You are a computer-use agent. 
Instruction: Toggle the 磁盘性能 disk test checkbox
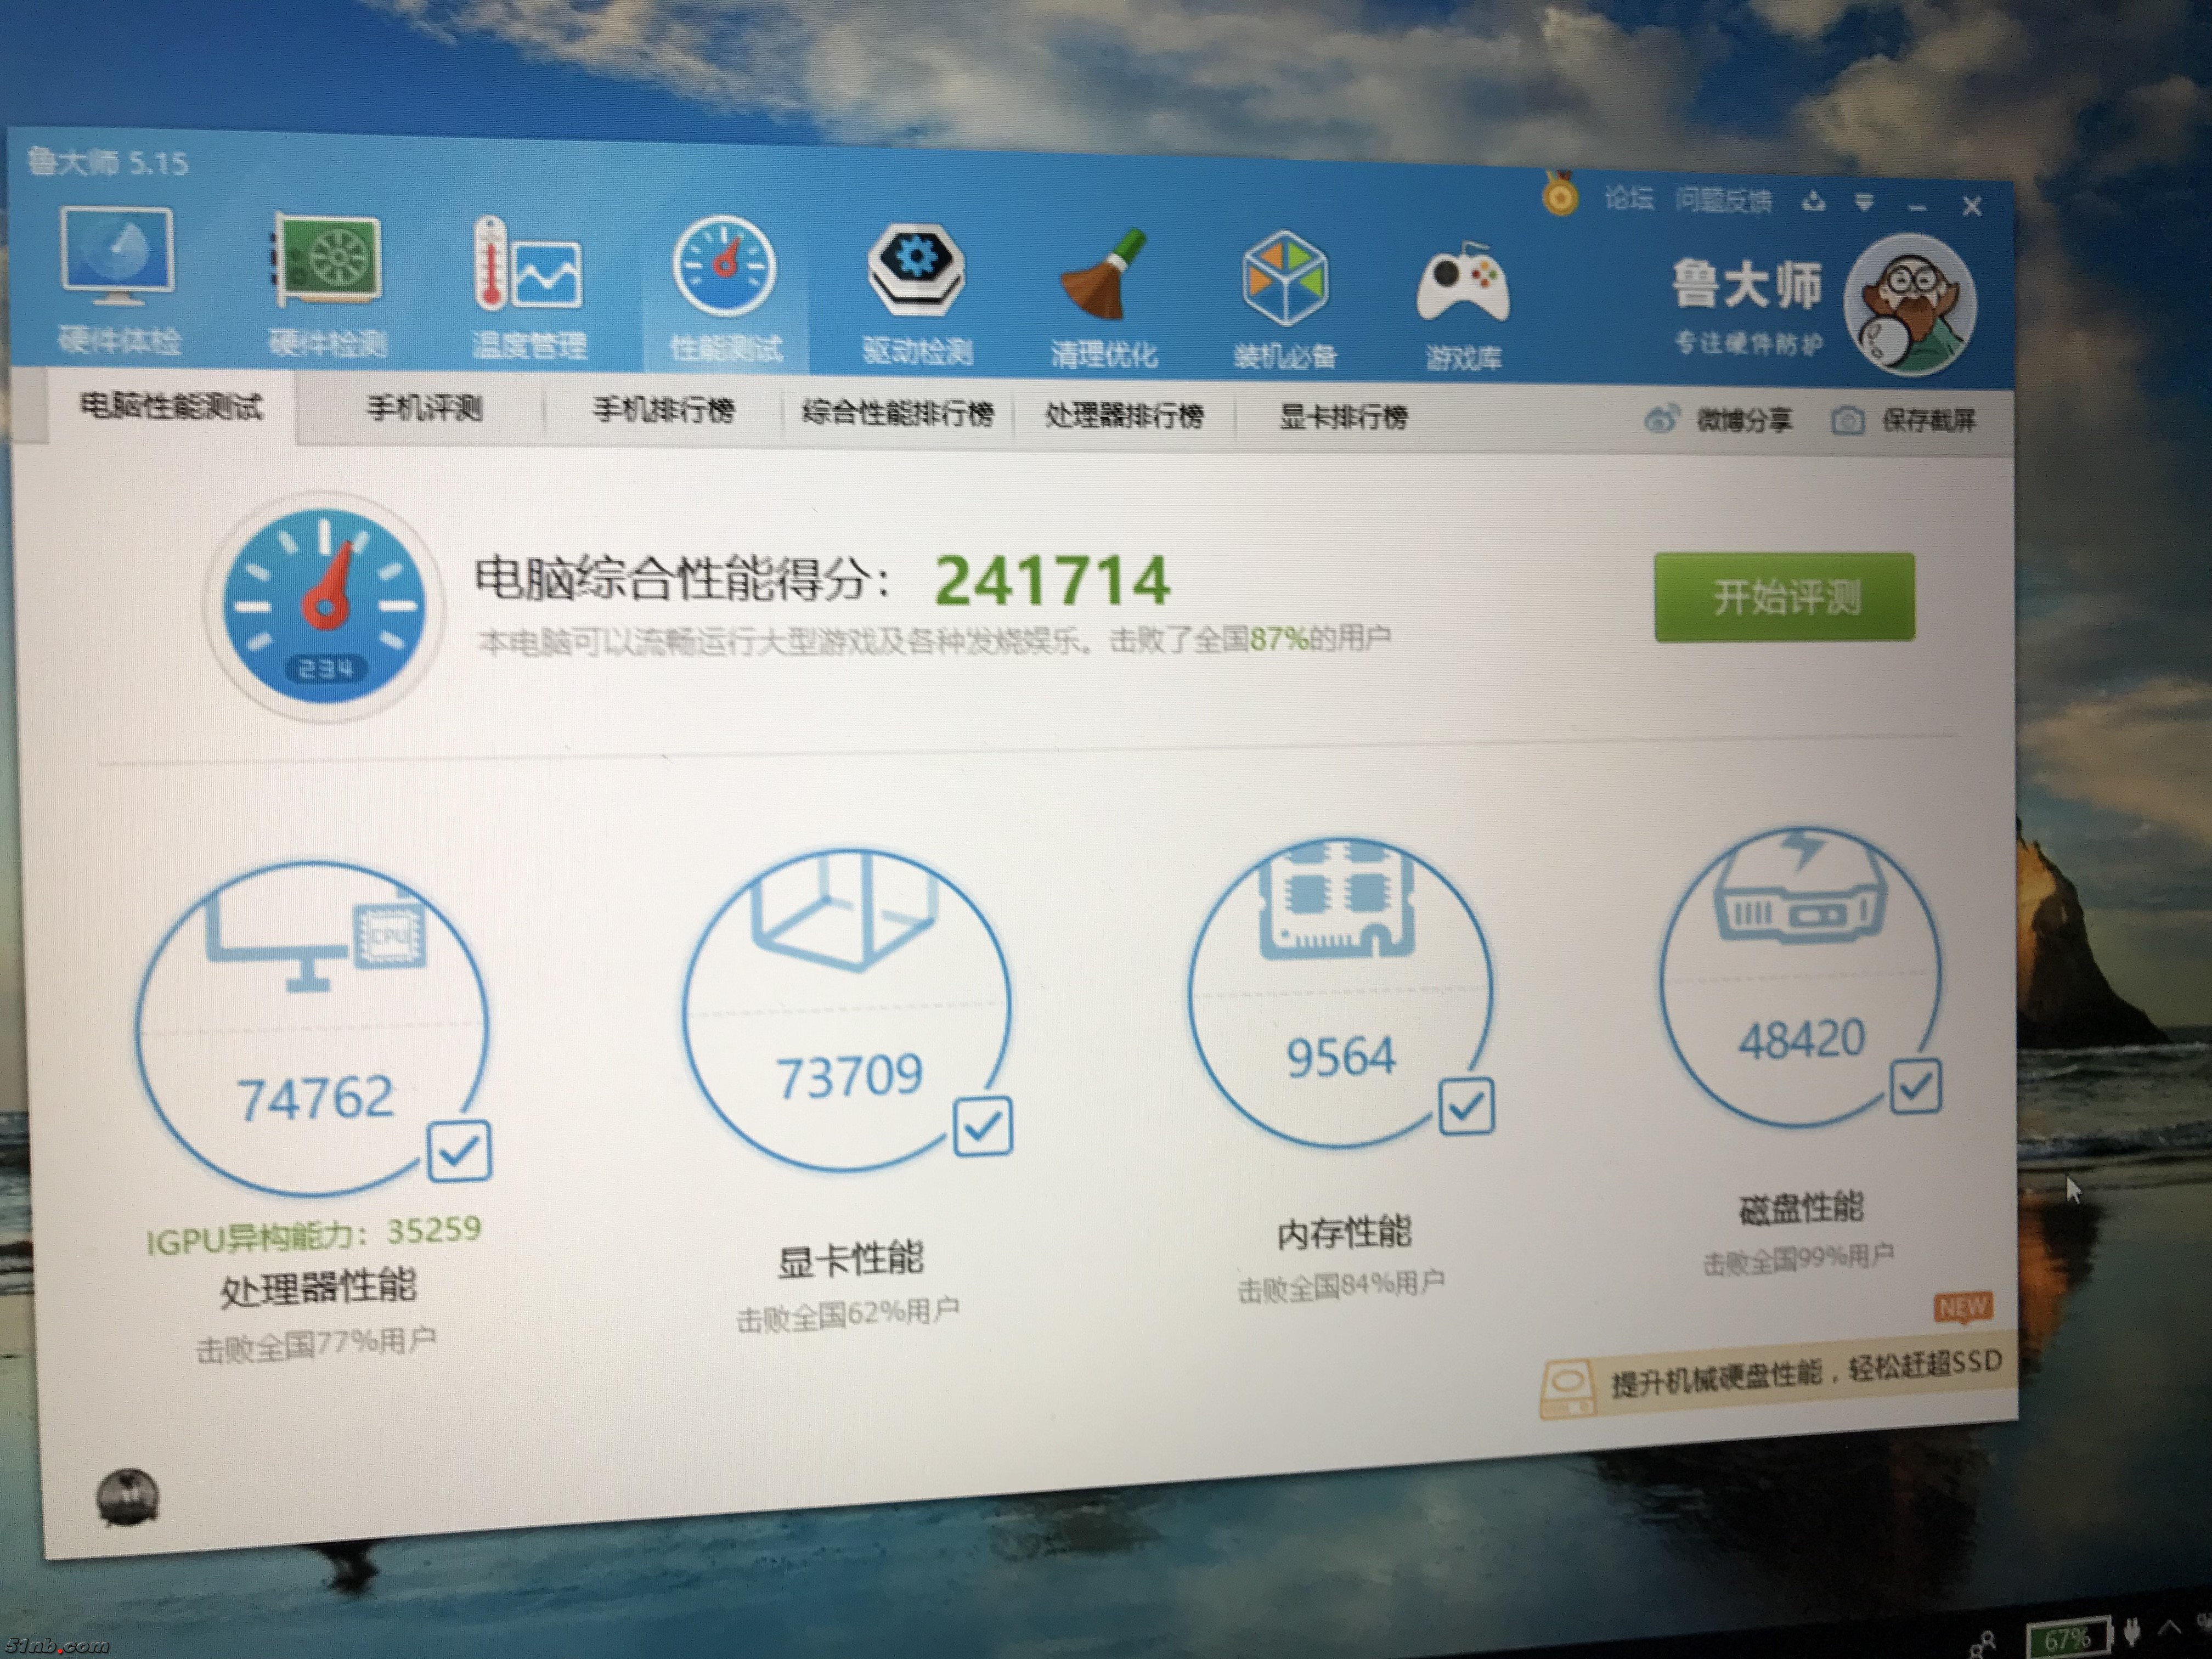coord(1915,1087)
